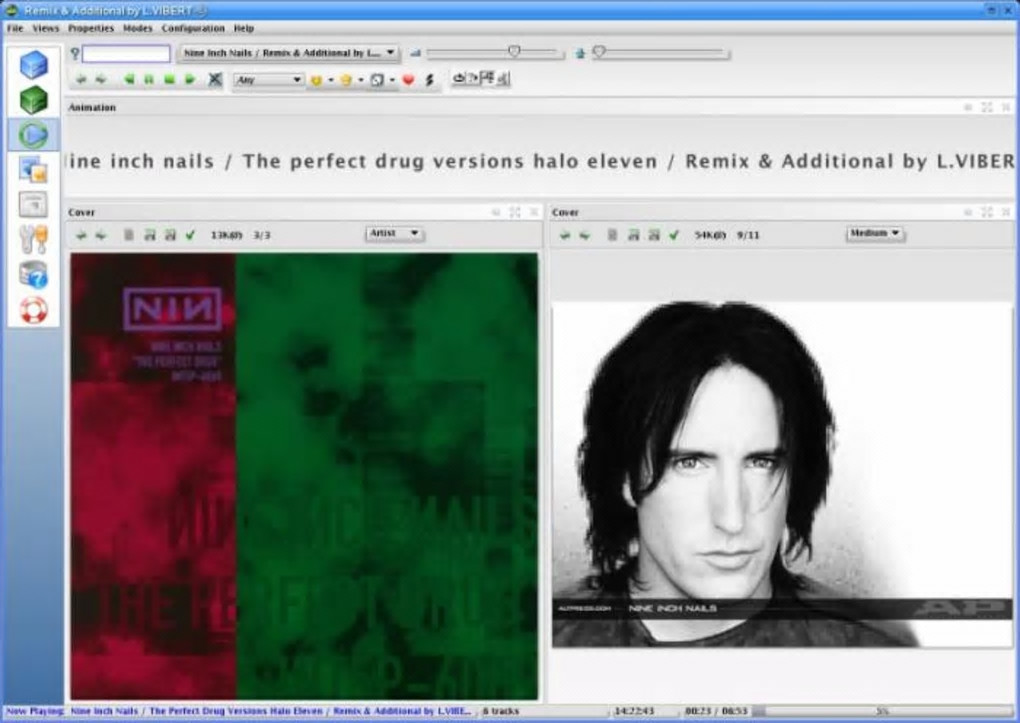This screenshot has height=723, width=1020.
Task: Click the Nine Inch Nails portrait cover image
Action: click(782, 474)
